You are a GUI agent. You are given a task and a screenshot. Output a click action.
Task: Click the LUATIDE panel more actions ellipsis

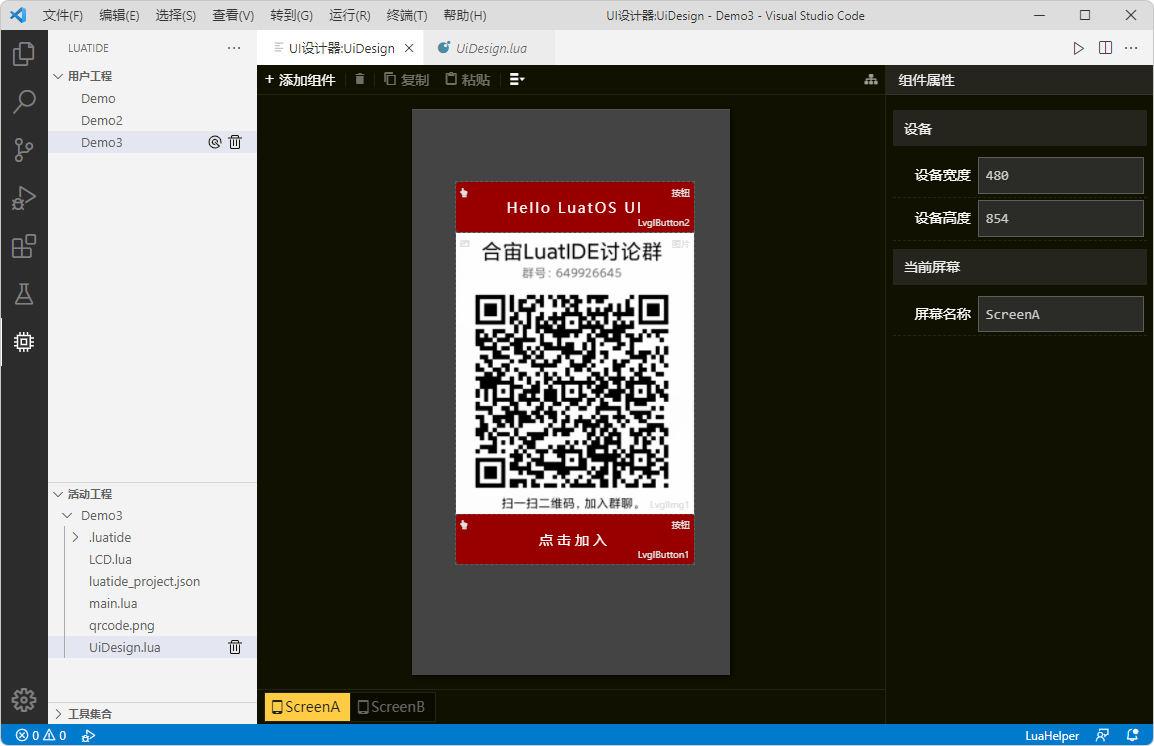click(x=234, y=48)
